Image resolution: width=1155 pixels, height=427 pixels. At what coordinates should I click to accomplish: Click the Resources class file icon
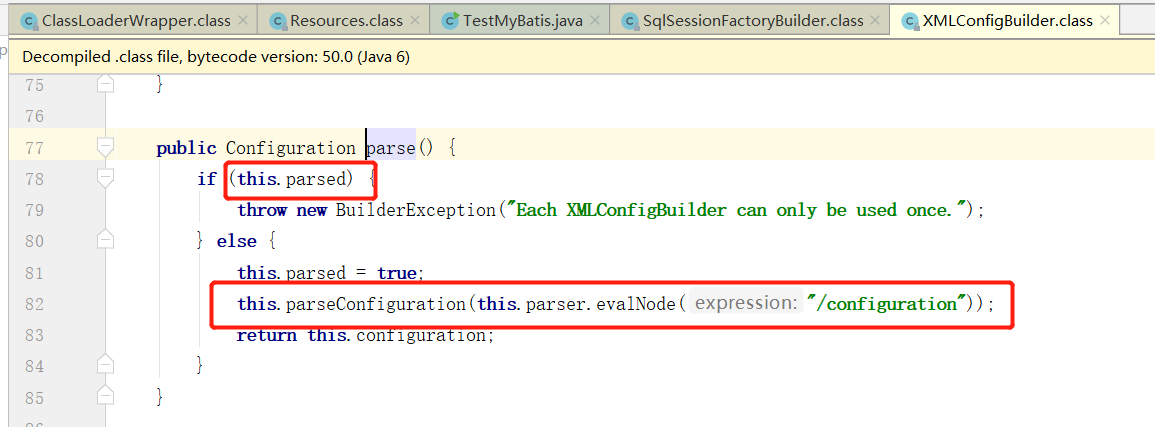[x=278, y=21]
